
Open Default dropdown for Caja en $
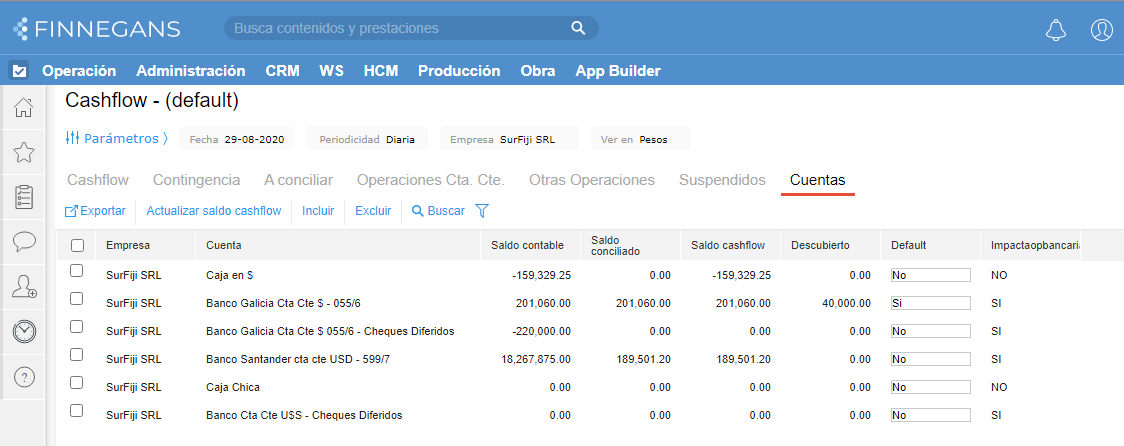930,275
